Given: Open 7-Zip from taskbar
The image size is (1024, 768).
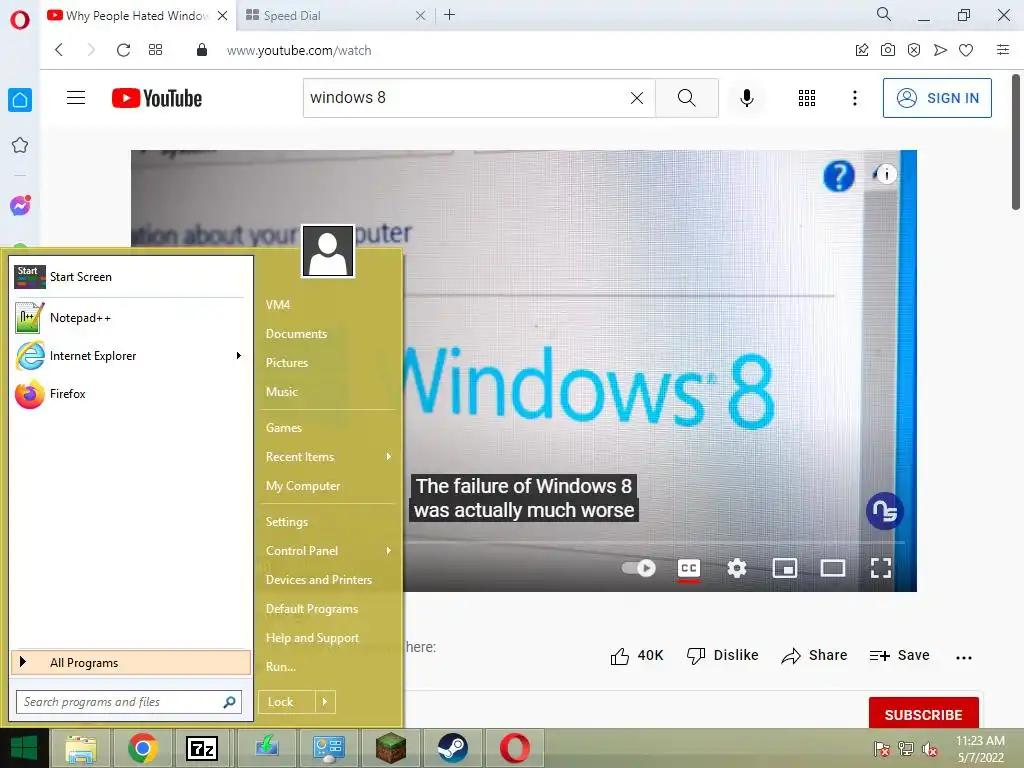Looking at the screenshot, I should (x=201, y=748).
